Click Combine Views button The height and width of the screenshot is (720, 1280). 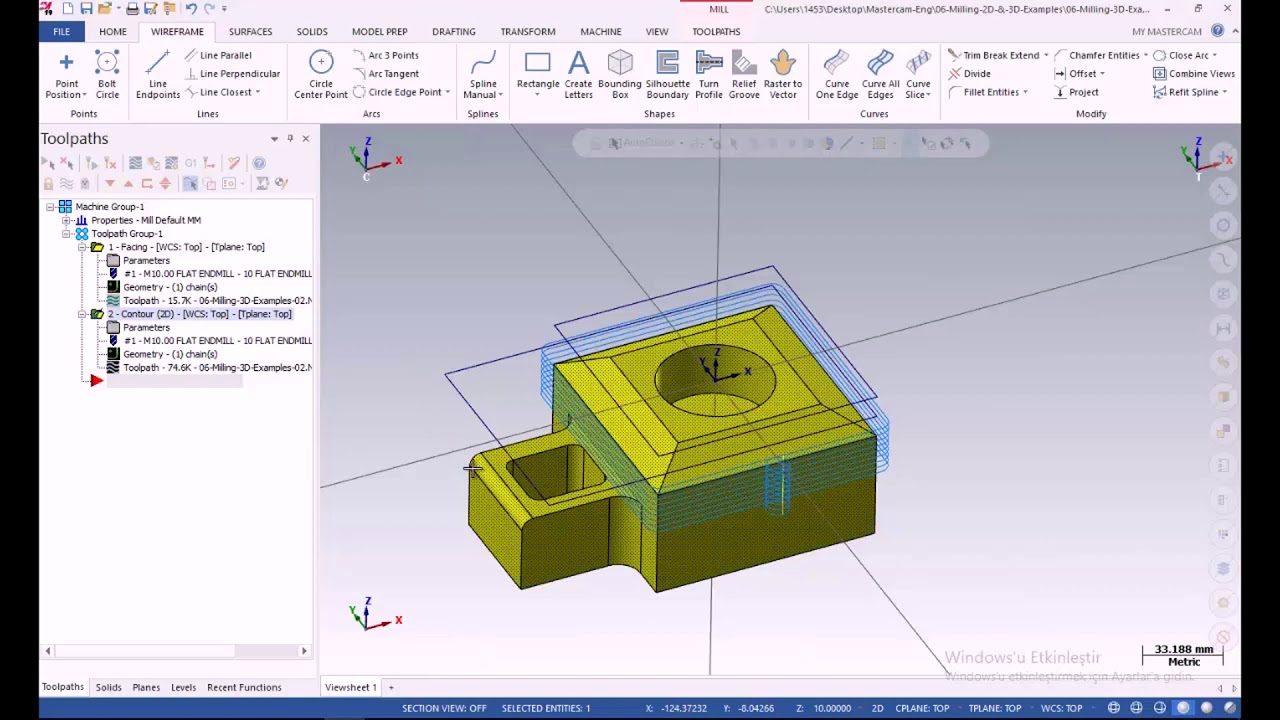coord(1194,73)
